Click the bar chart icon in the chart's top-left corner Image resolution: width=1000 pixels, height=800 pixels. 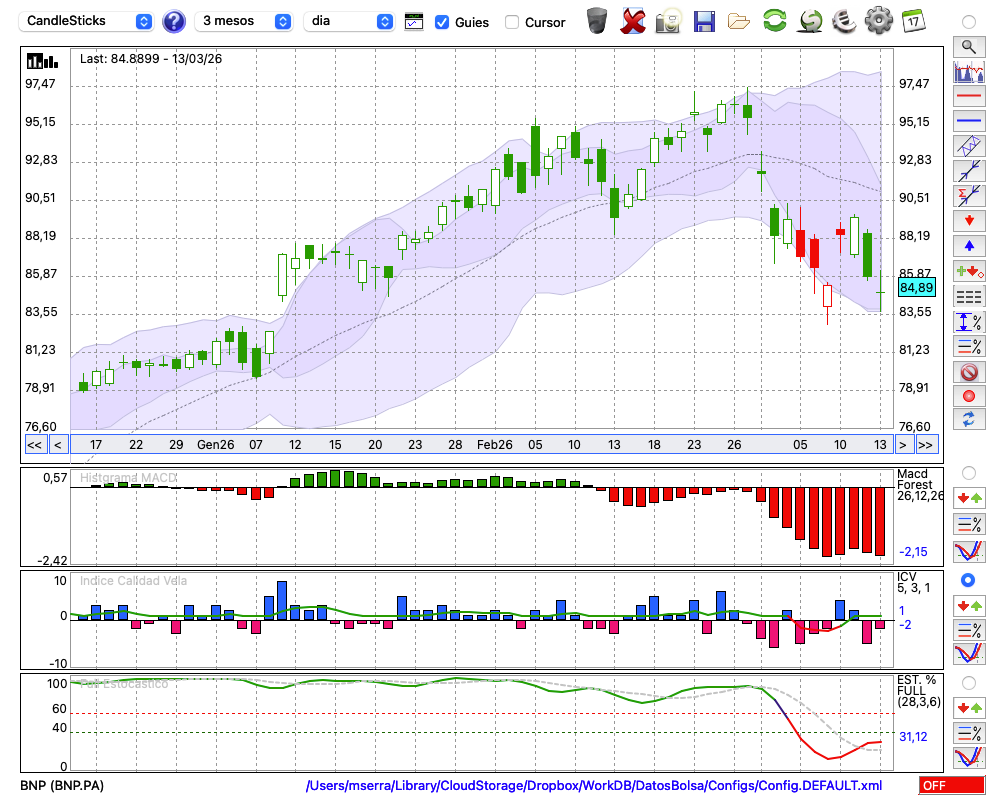click(42, 62)
